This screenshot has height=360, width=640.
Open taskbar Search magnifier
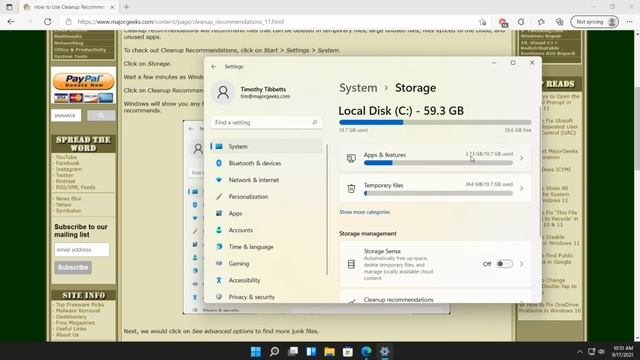tap(274, 351)
